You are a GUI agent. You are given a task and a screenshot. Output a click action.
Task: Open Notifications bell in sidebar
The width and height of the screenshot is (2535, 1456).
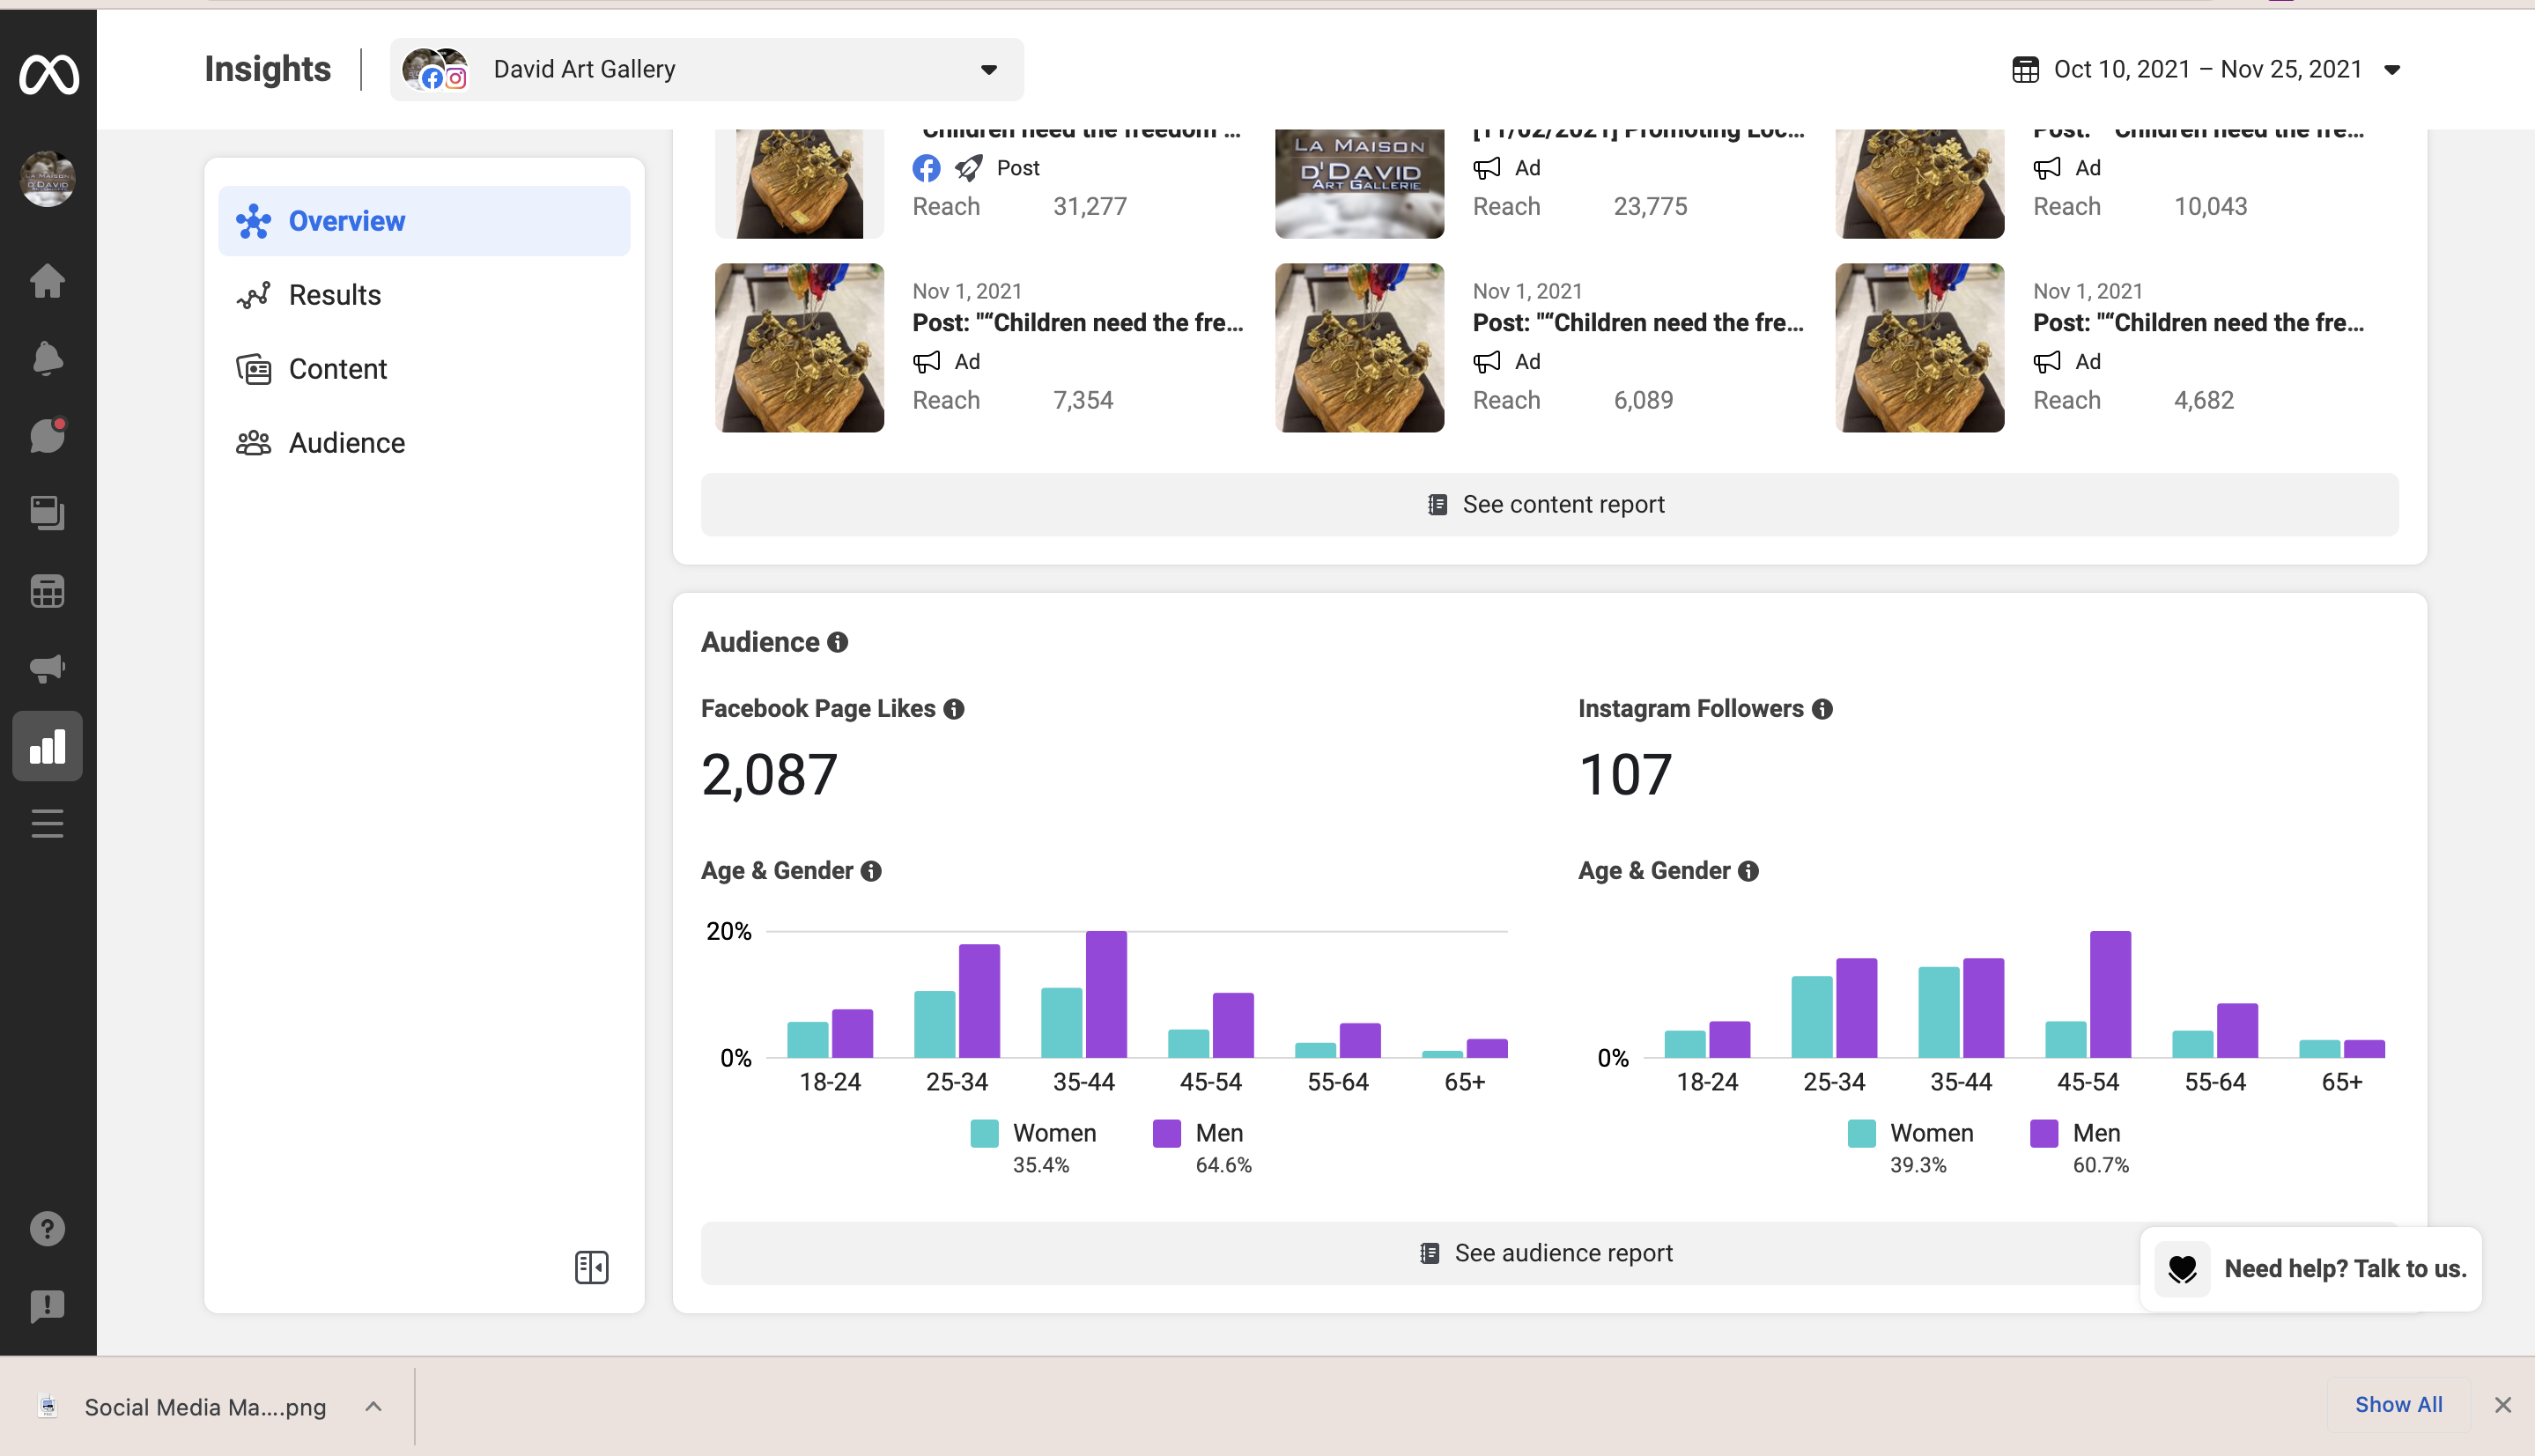tap(47, 358)
